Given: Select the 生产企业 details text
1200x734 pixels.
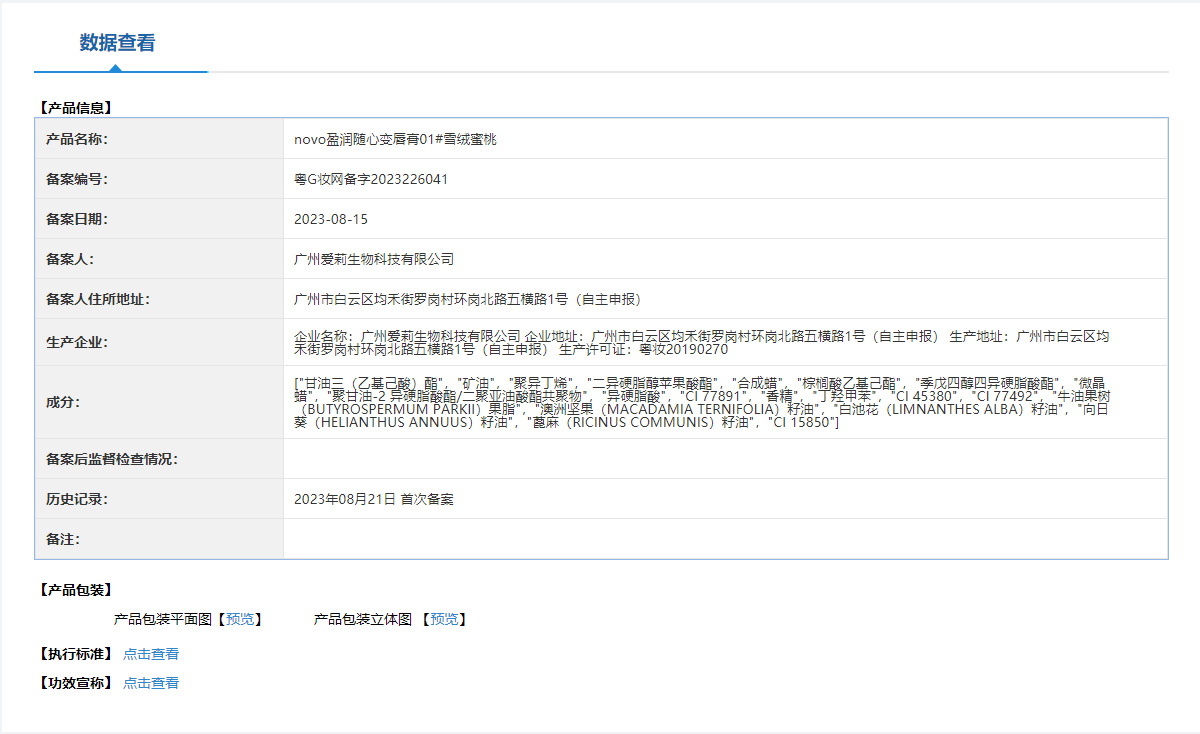Looking at the screenshot, I should pos(701,343).
